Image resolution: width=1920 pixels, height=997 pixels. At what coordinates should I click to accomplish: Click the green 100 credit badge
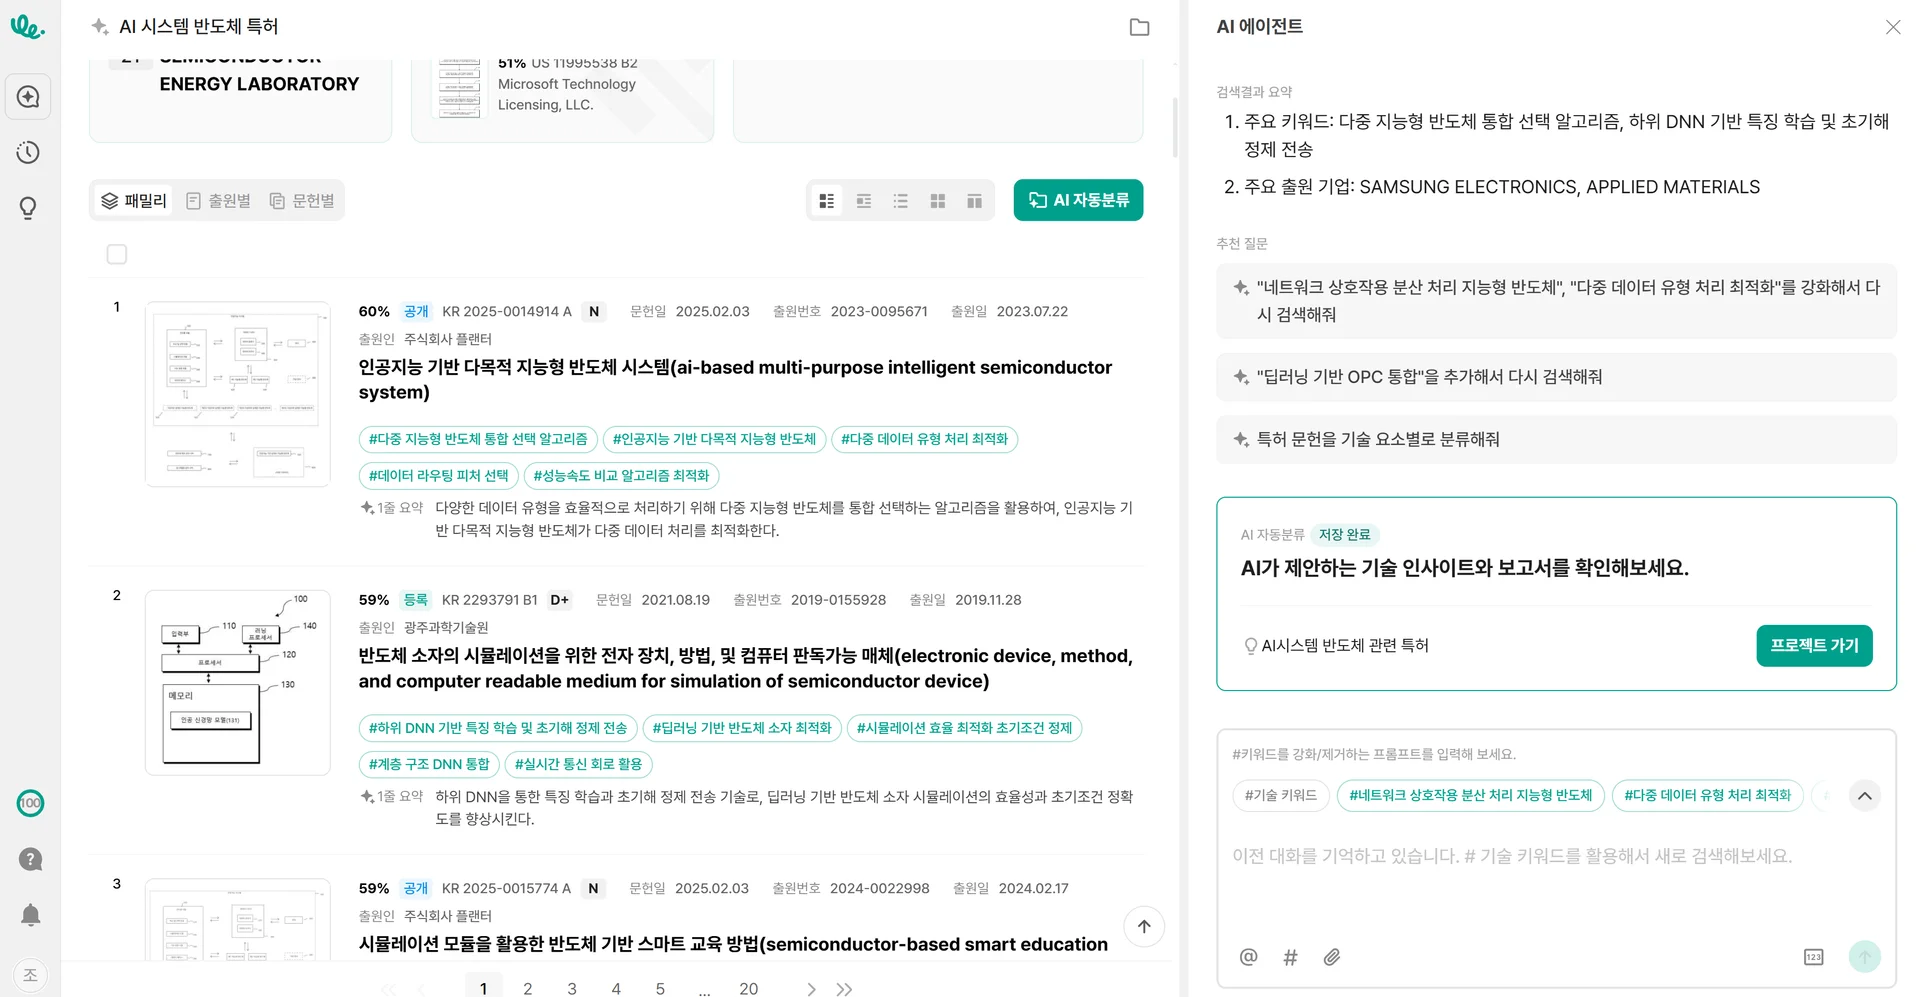(x=30, y=803)
